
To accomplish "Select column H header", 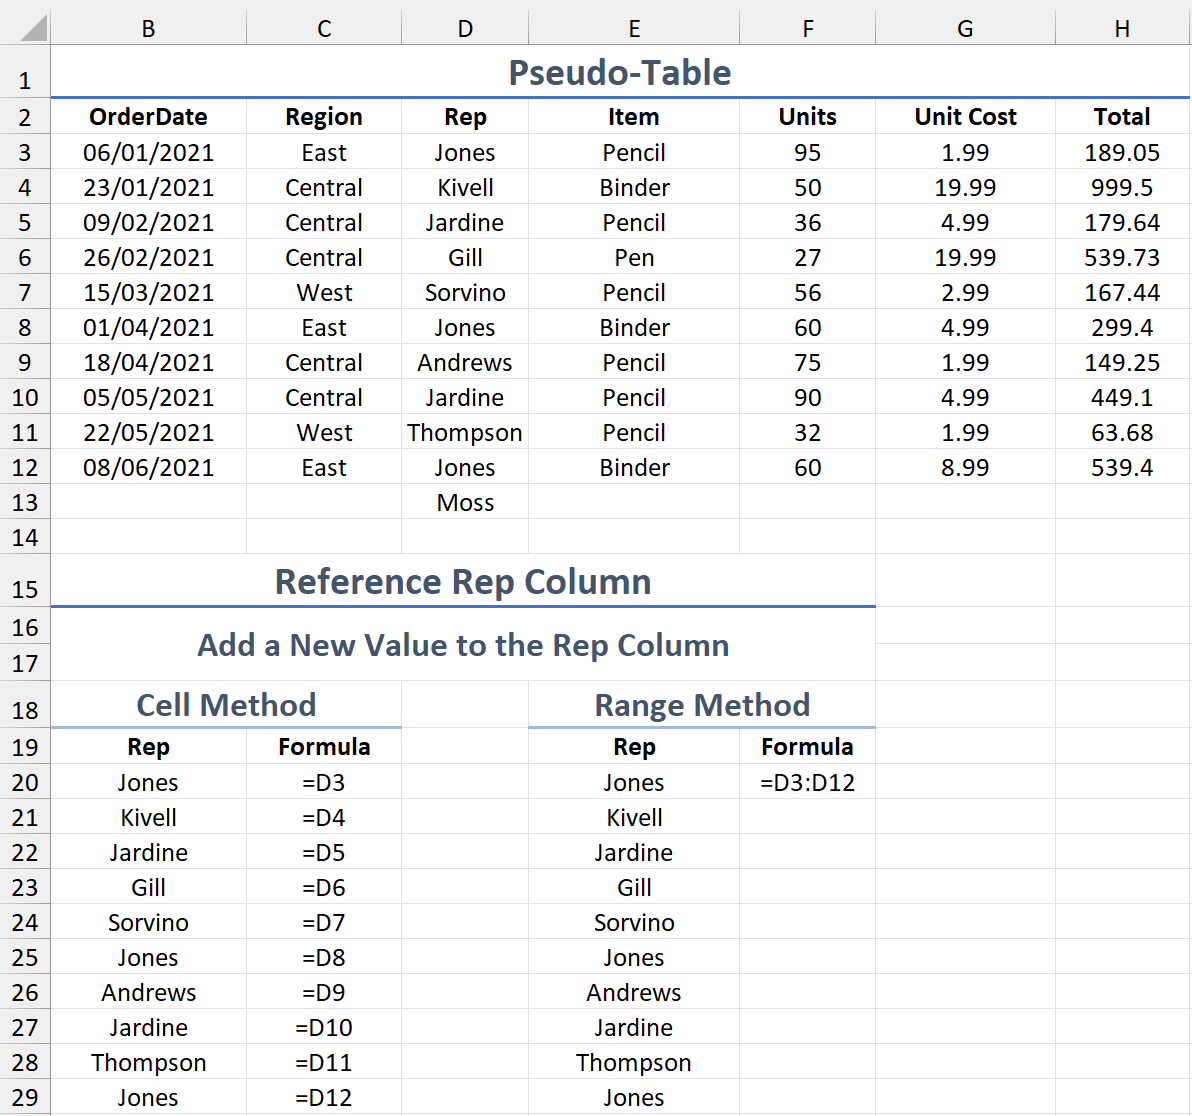I will tap(1122, 29).
